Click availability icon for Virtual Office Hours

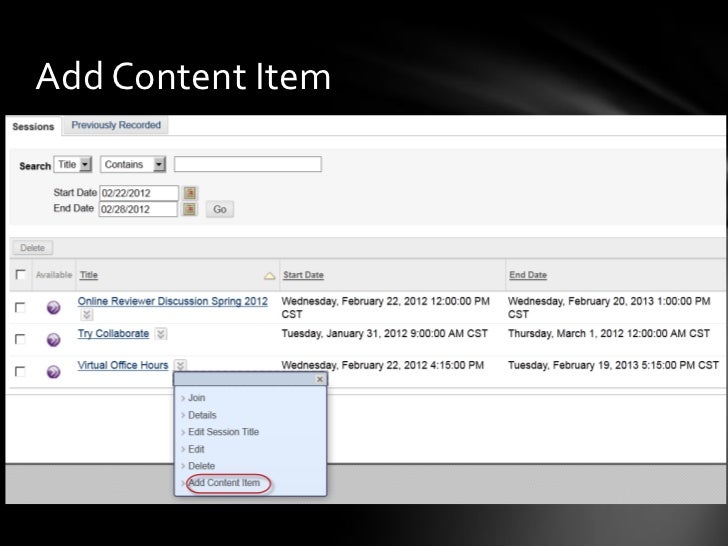pyautogui.click(x=53, y=371)
